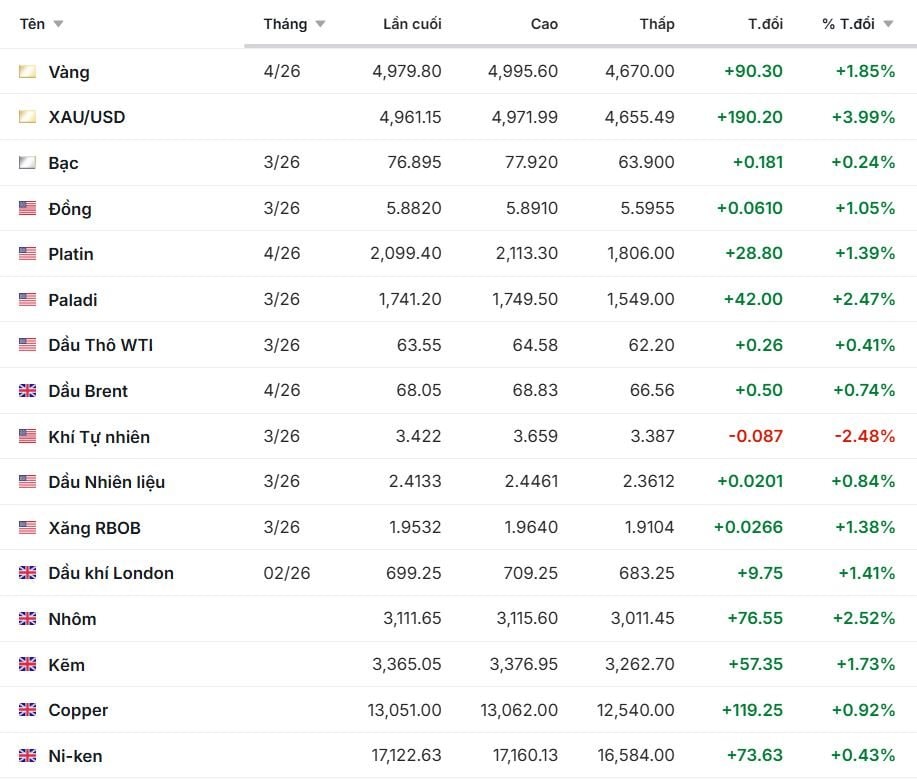
Task: Open the Tên column sort dropdown
Action: pos(58,24)
